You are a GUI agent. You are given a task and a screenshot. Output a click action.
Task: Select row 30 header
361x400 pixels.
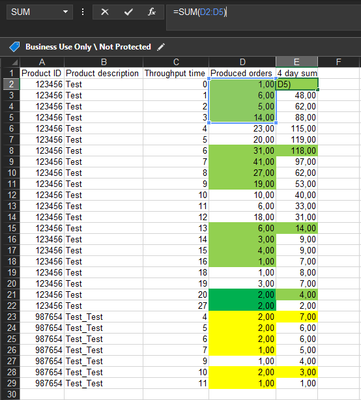click(x=11, y=394)
